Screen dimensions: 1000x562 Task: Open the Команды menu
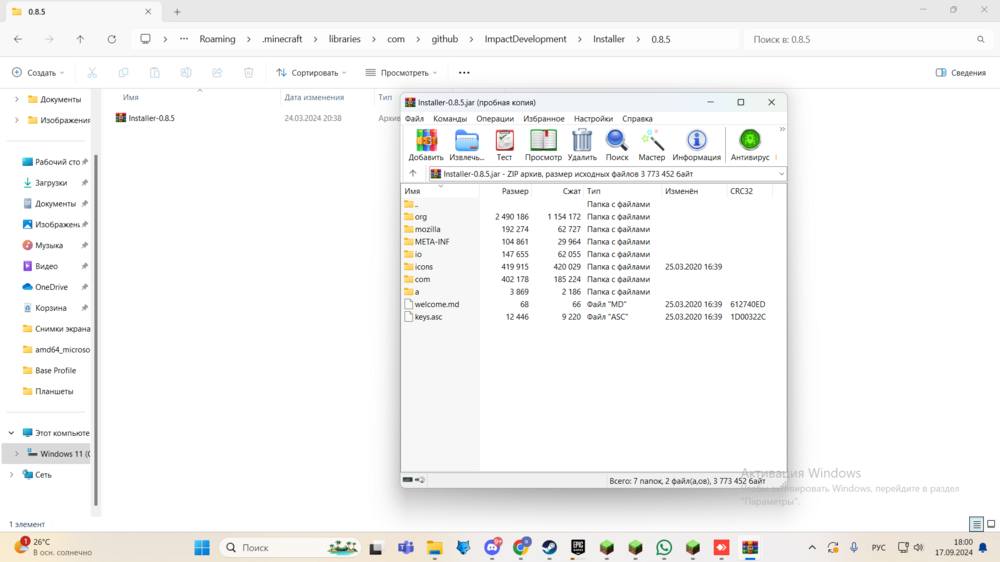450,119
